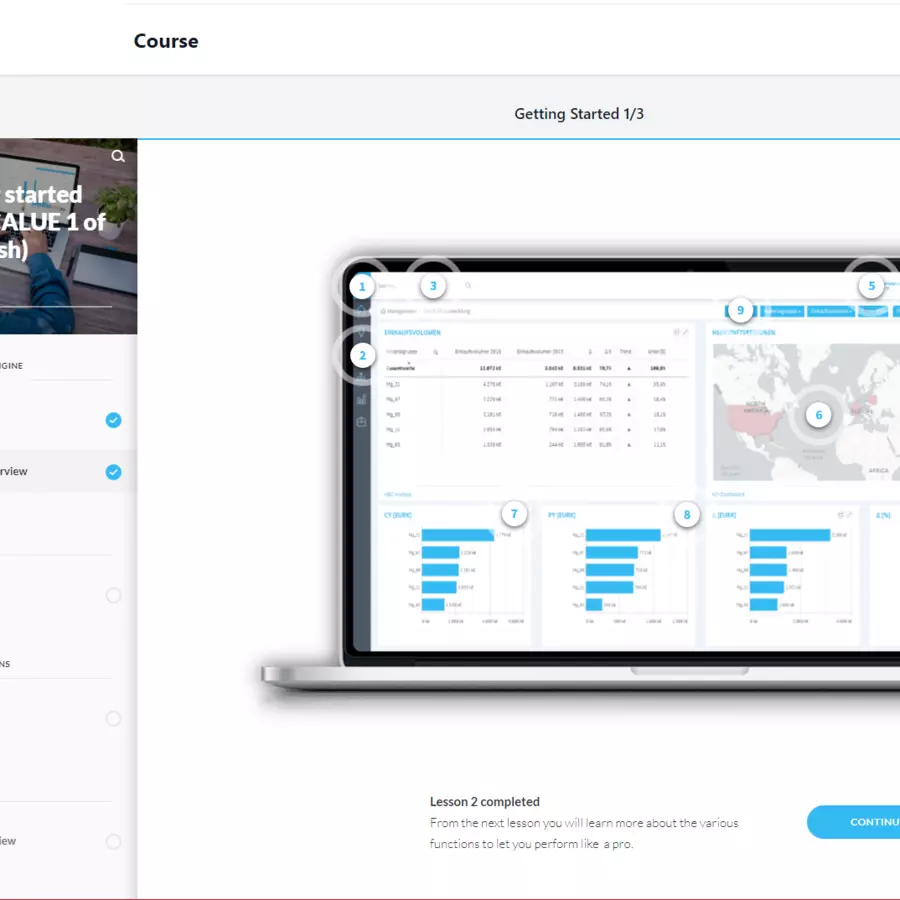Image resolution: width=900 pixels, height=900 pixels.
Task: Click hotspot 9 near the filter buttons
Action: [740, 309]
